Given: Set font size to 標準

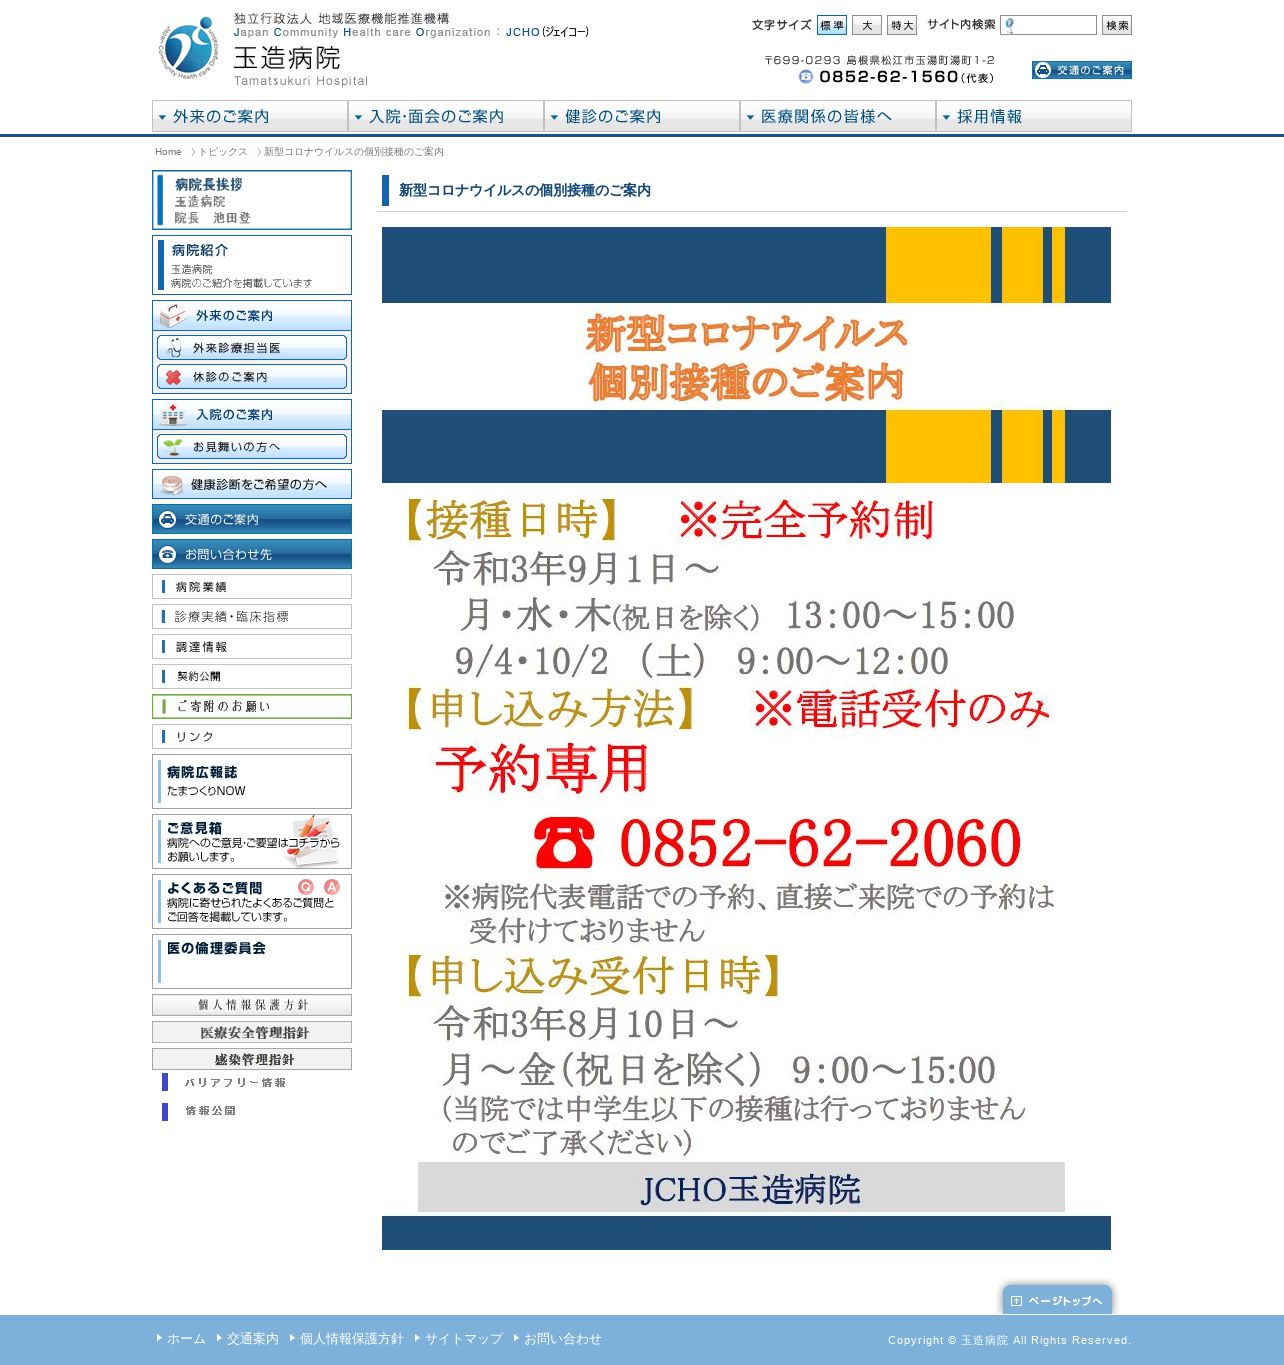Looking at the screenshot, I should (832, 25).
